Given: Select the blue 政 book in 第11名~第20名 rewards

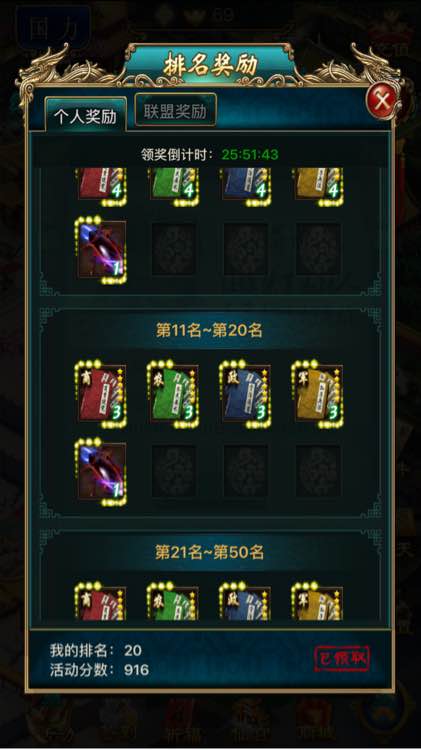Looking at the screenshot, I should [245, 393].
